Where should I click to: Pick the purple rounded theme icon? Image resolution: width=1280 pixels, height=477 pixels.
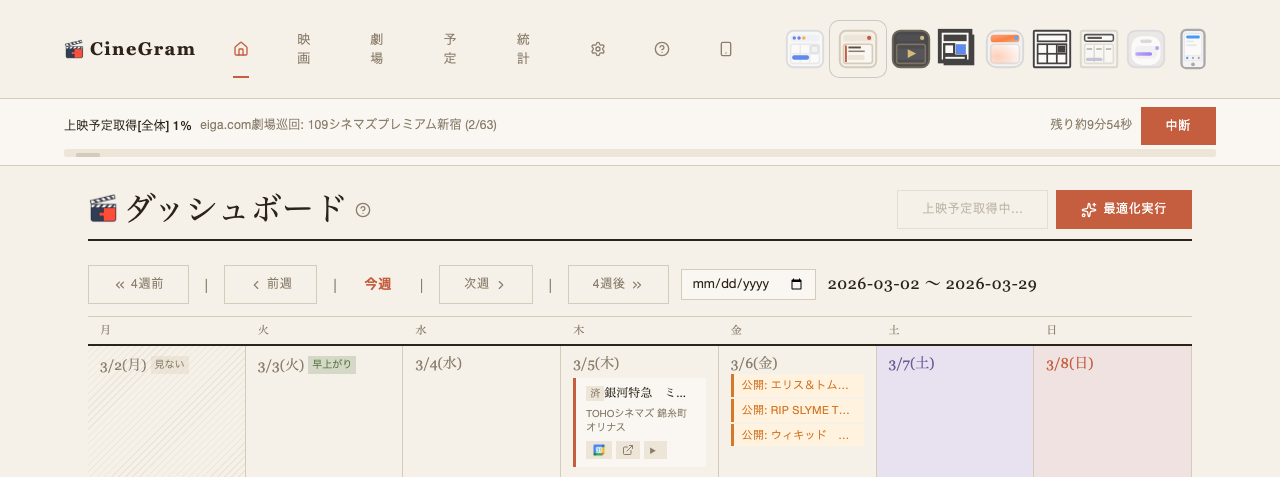pyautogui.click(x=1146, y=49)
